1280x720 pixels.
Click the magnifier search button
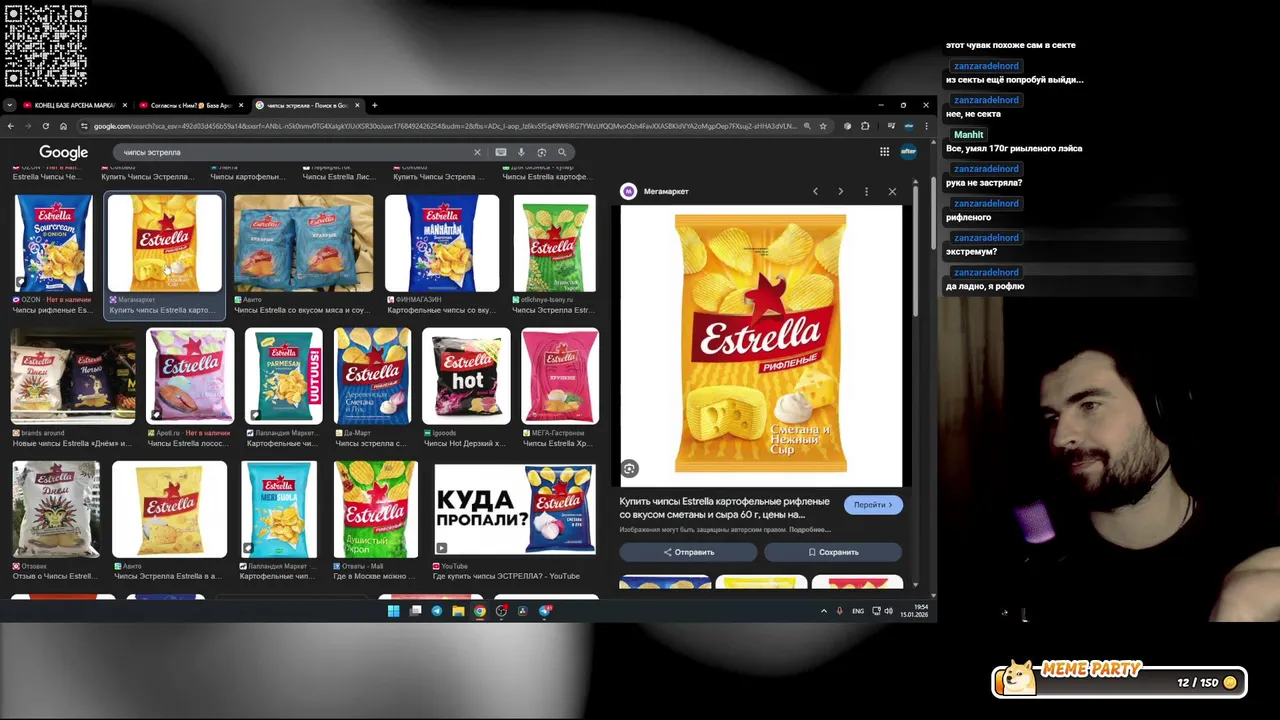coord(563,152)
